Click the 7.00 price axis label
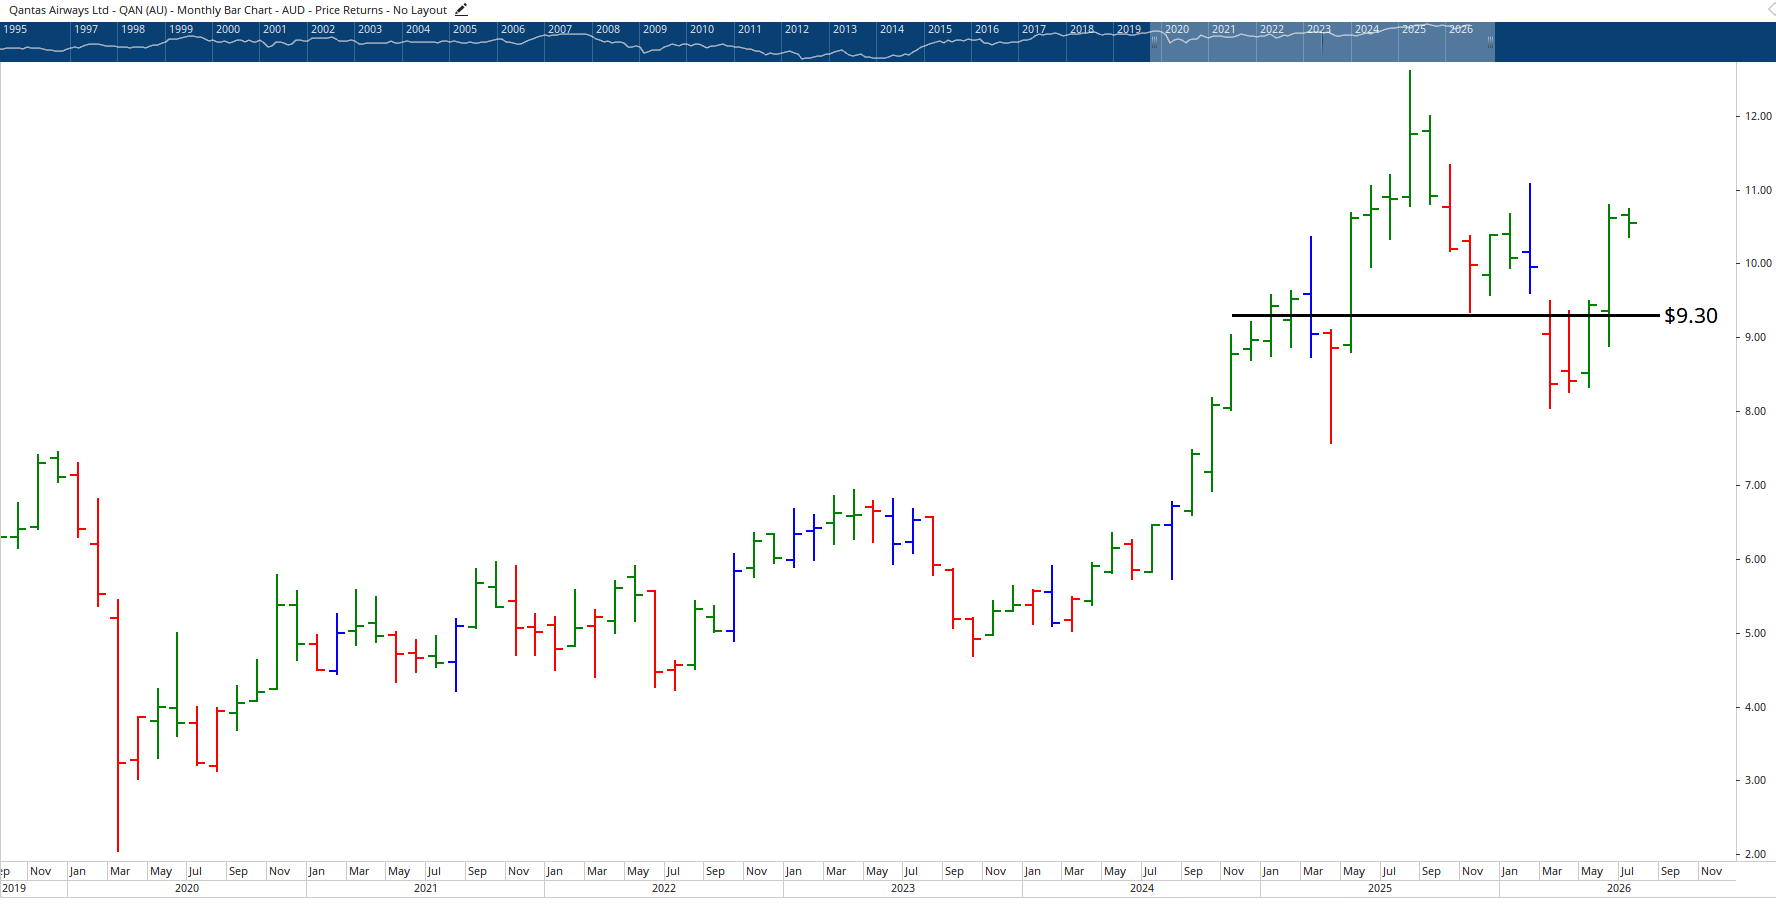Screen dimensions: 1776x904 (1755, 485)
